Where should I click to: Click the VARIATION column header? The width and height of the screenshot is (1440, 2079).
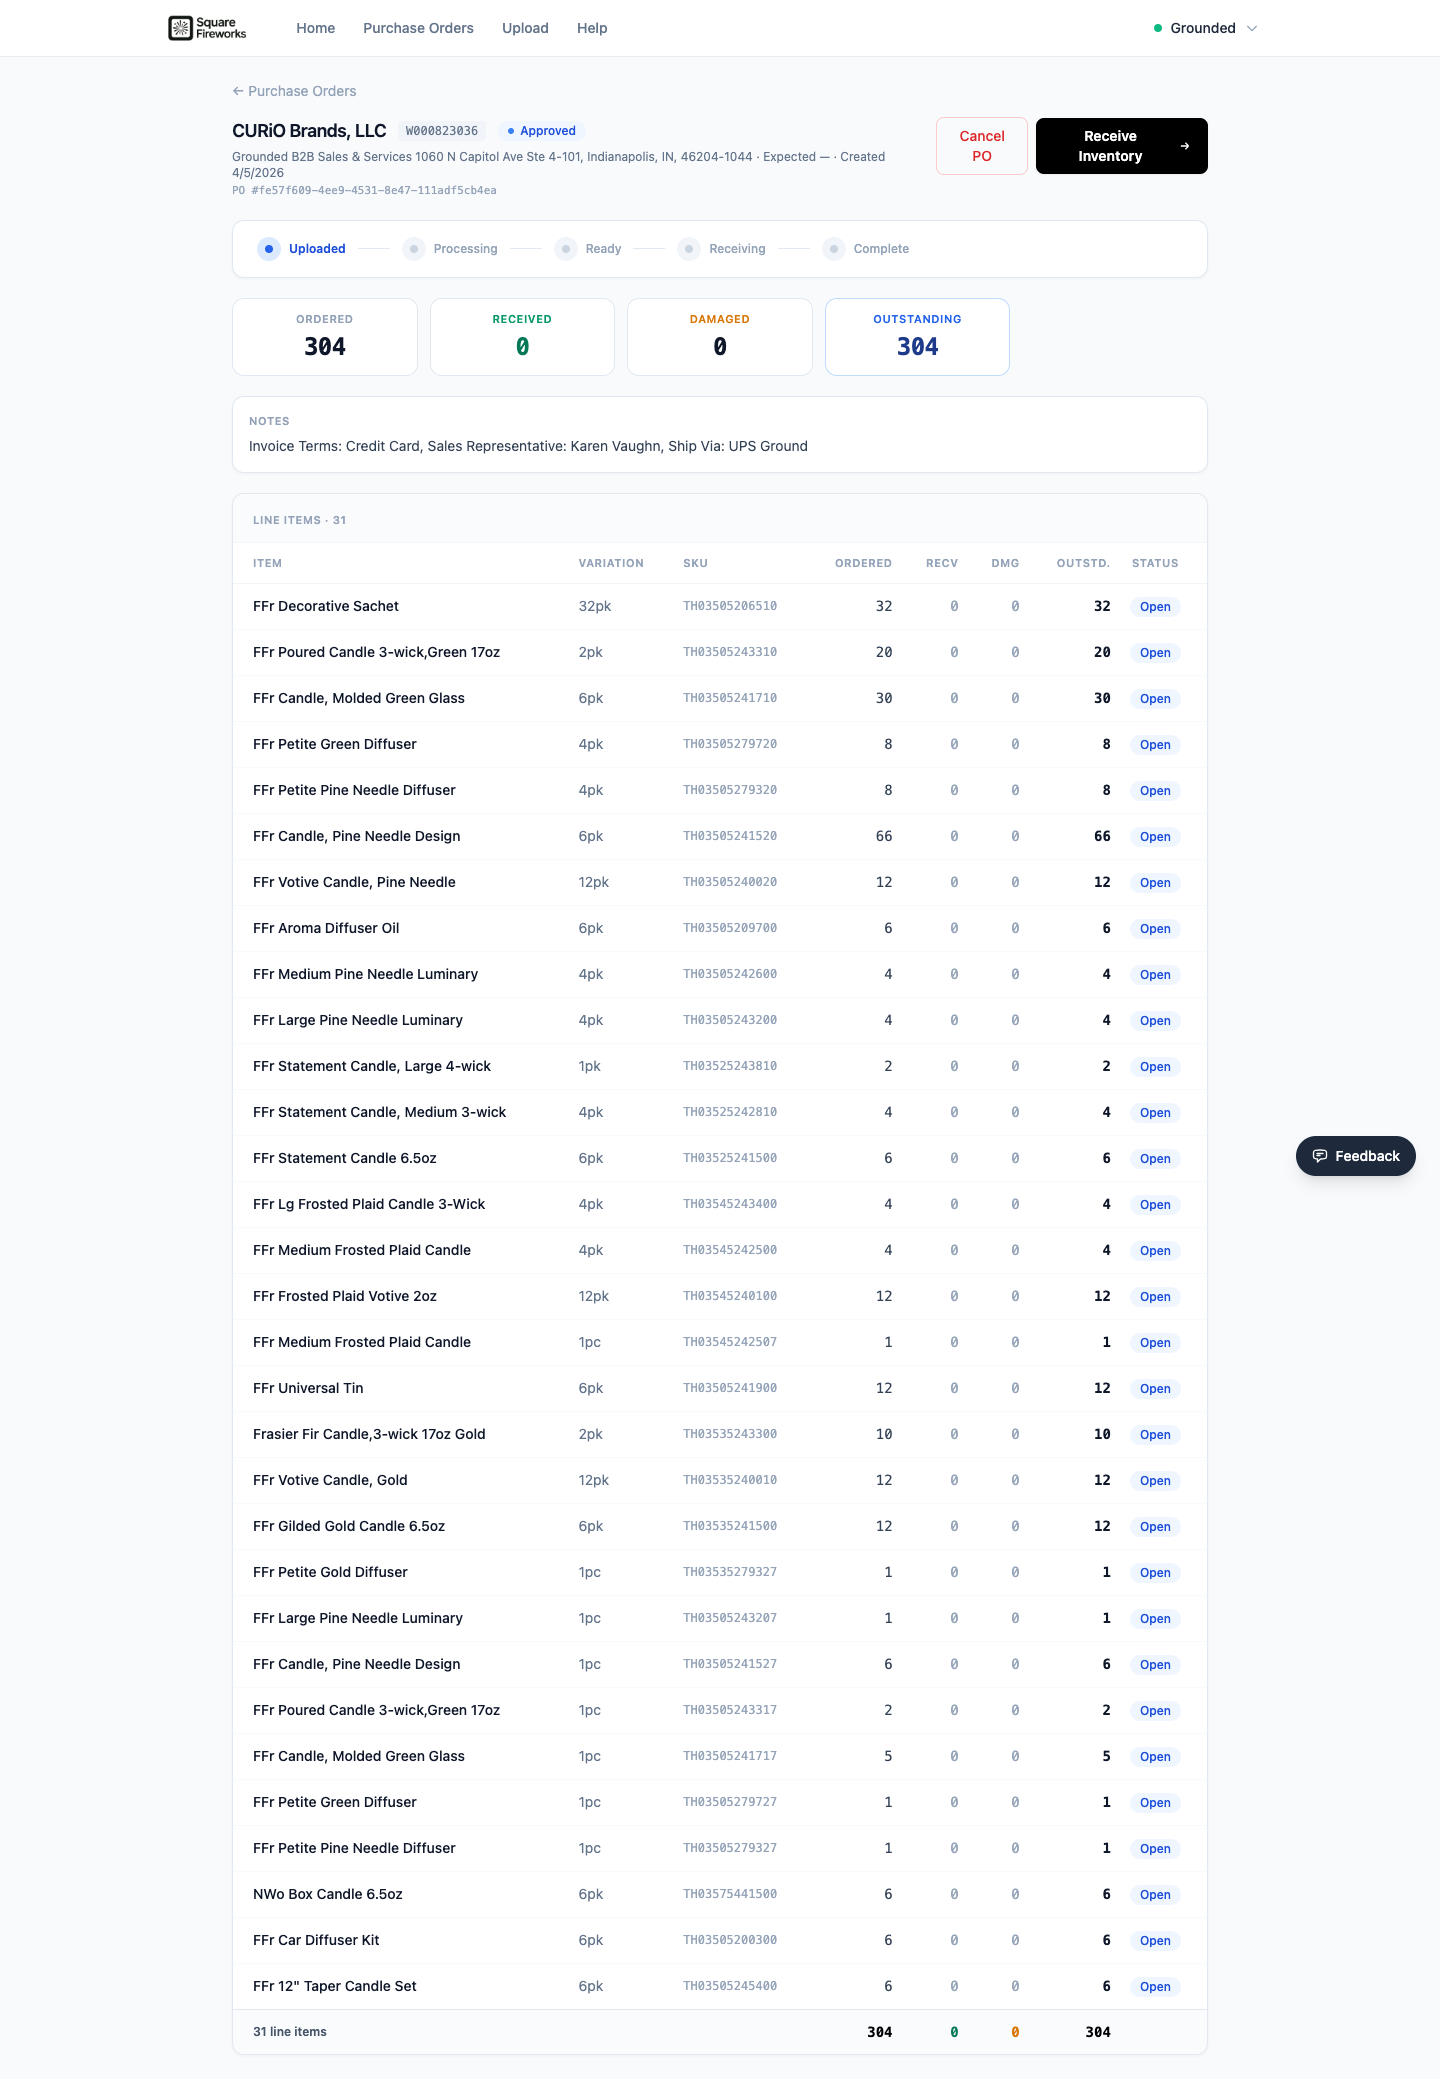tap(611, 563)
